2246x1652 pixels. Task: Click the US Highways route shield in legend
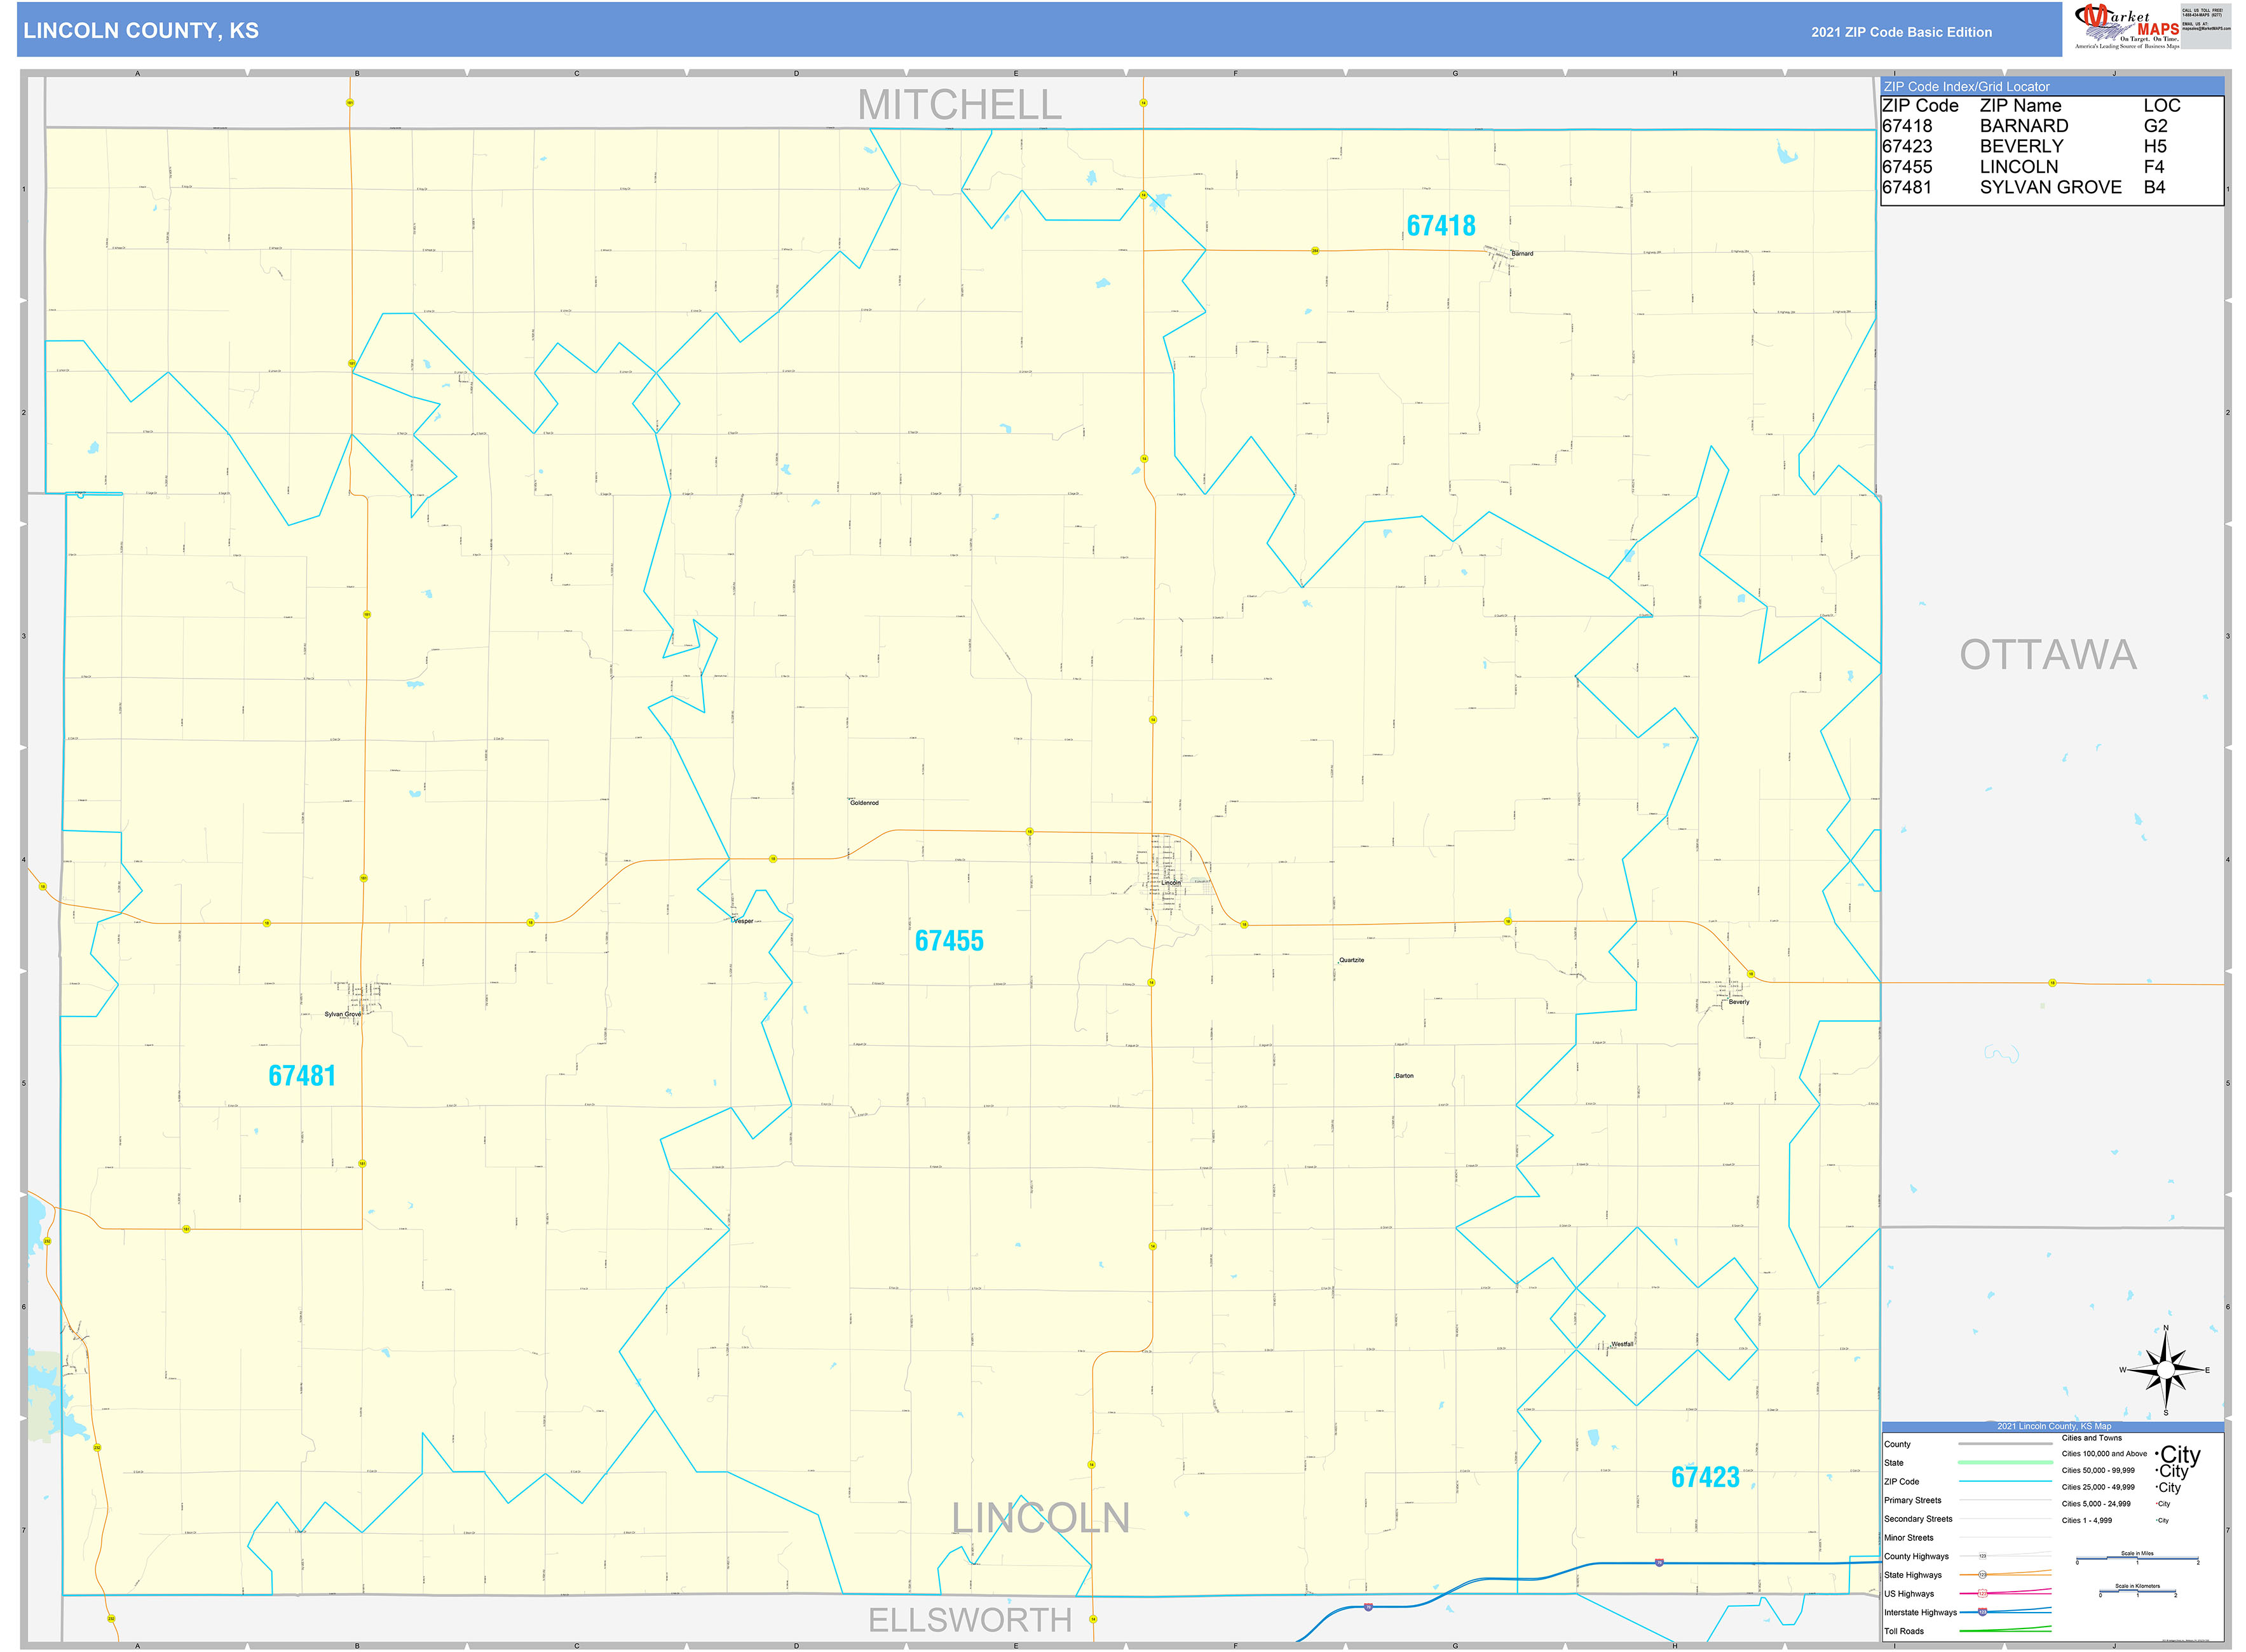1982,1594
